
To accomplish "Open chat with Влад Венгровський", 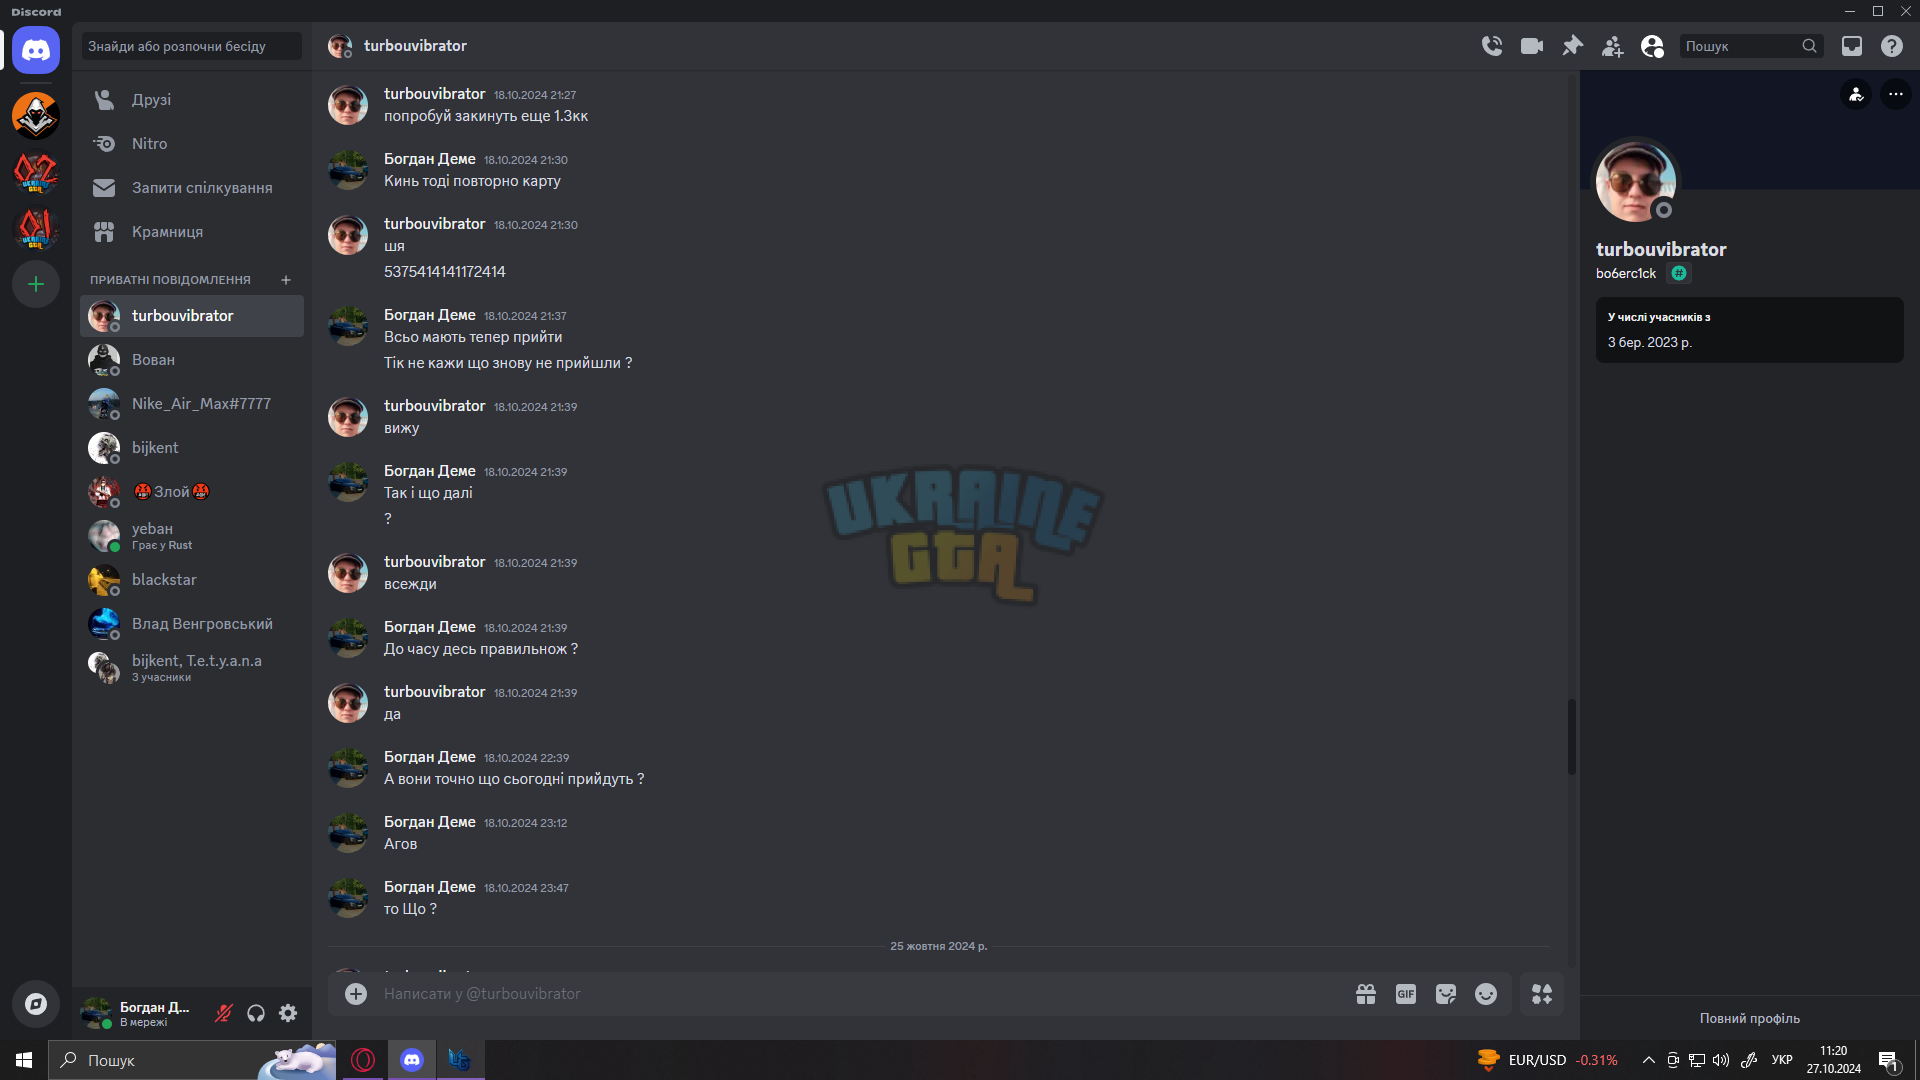I will tap(192, 624).
